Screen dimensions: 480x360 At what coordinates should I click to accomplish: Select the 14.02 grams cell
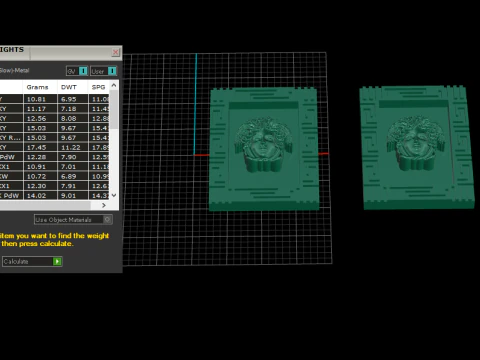tap(40, 196)
